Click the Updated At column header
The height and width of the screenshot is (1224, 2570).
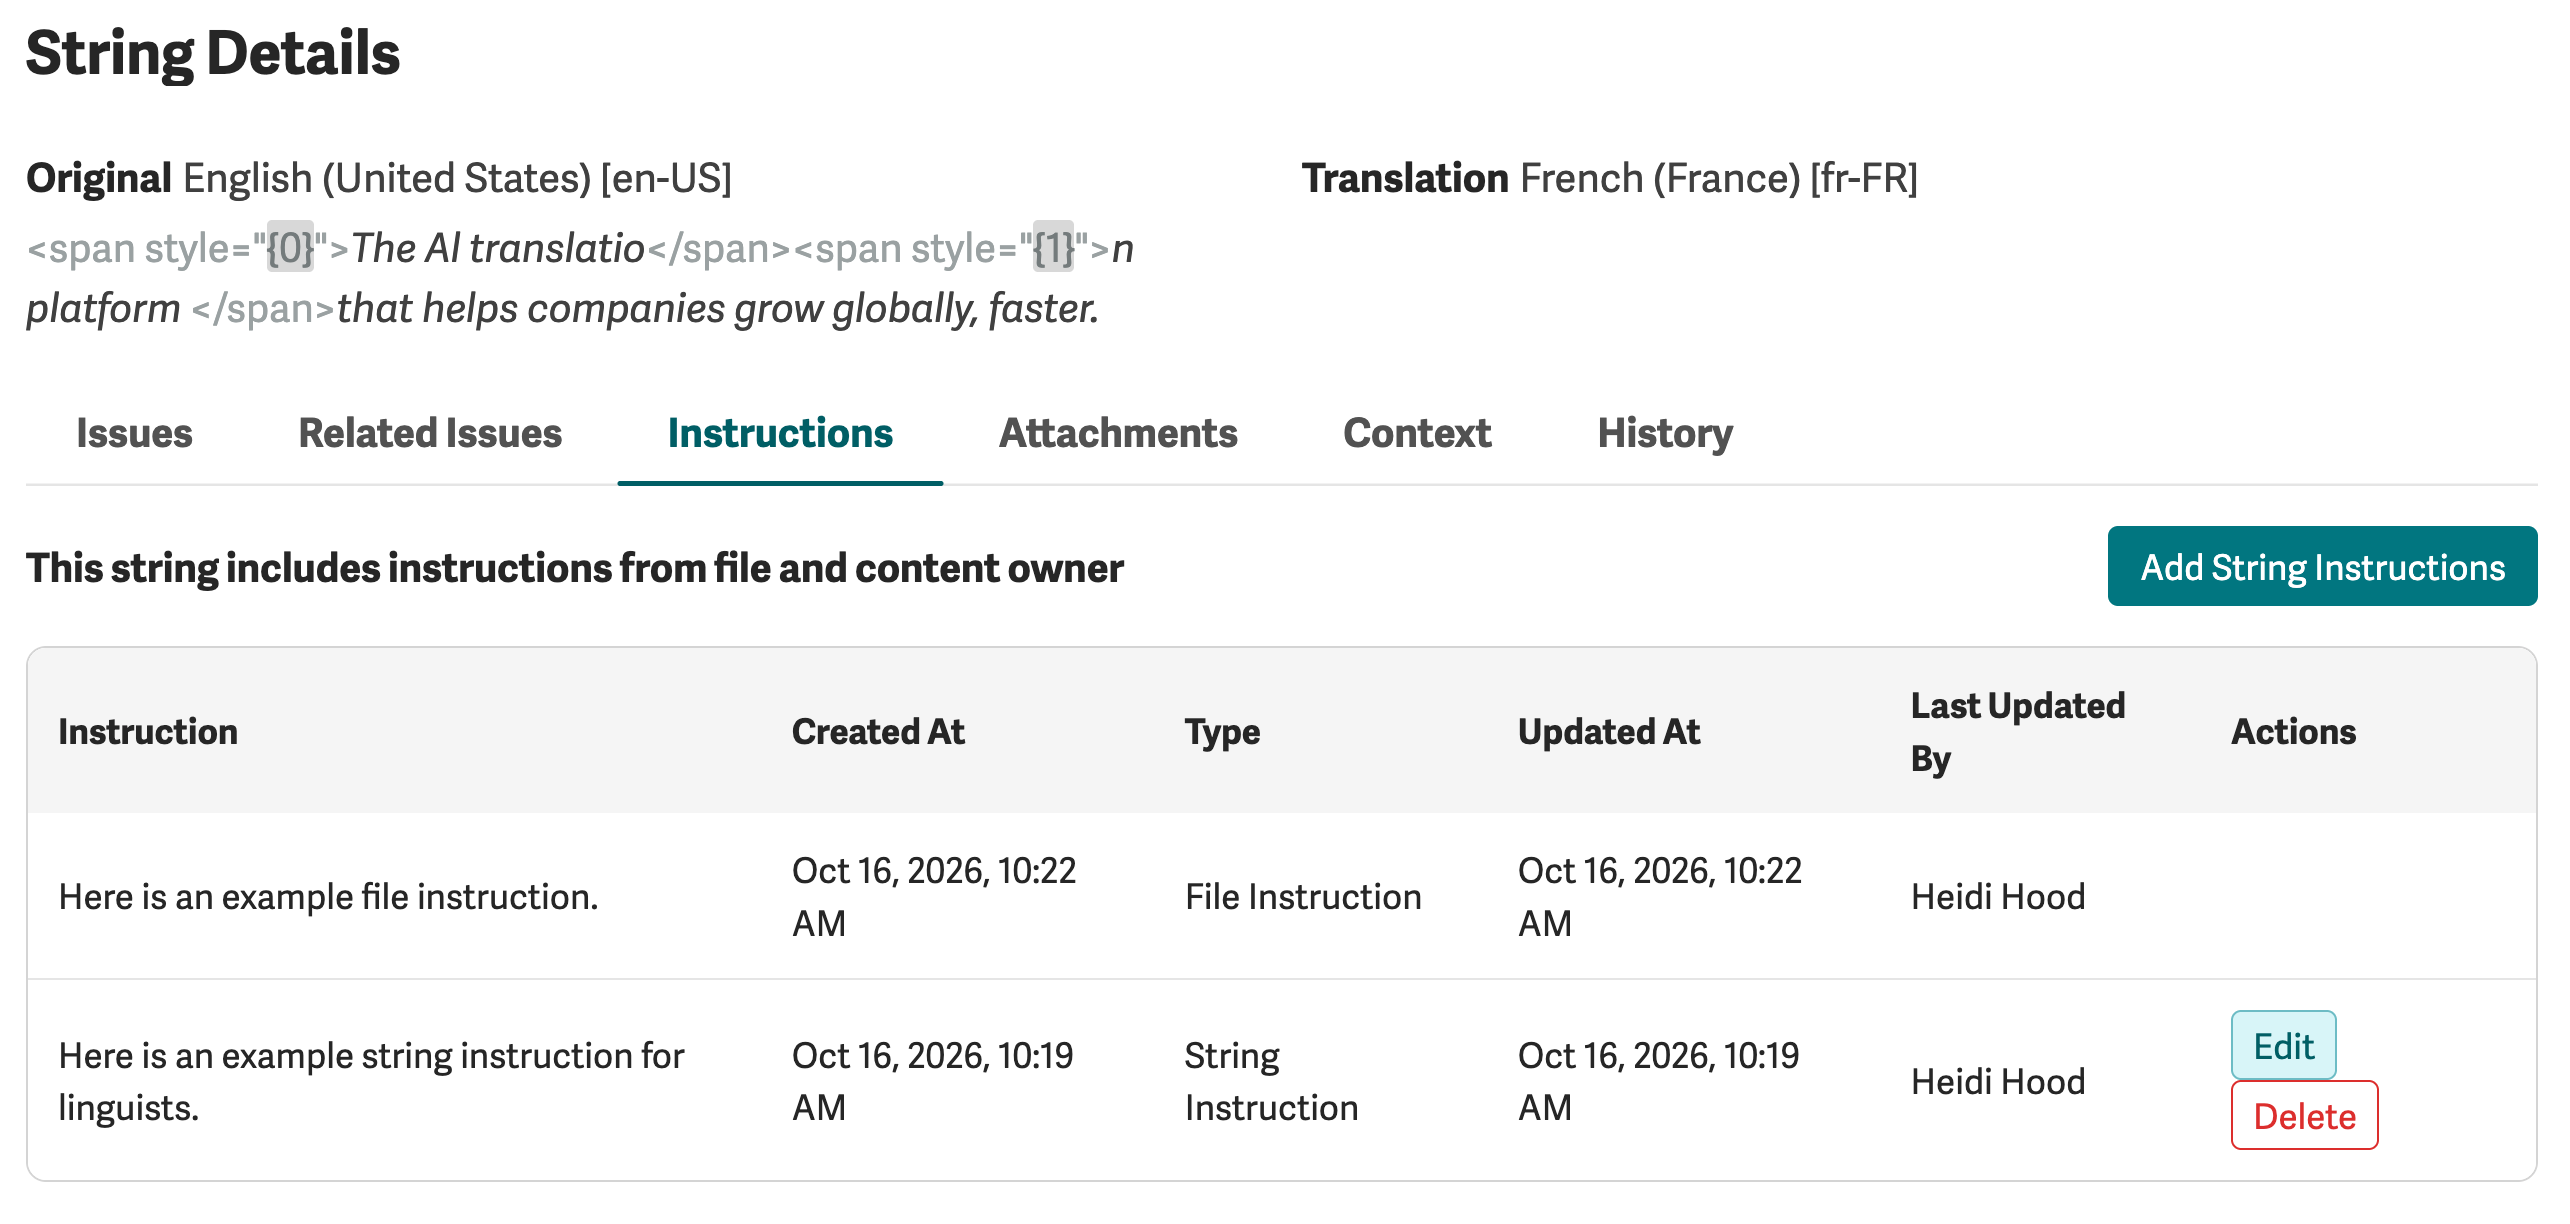[x=1608, y=731]
